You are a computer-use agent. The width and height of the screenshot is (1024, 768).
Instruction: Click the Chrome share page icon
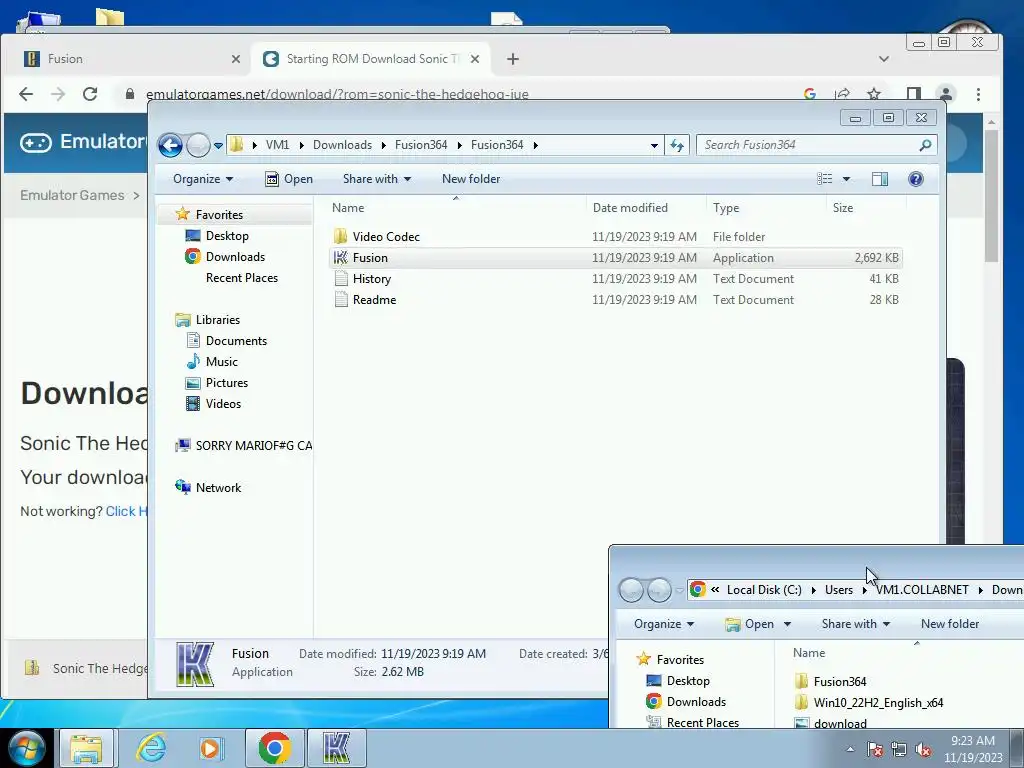pos(842,94)
